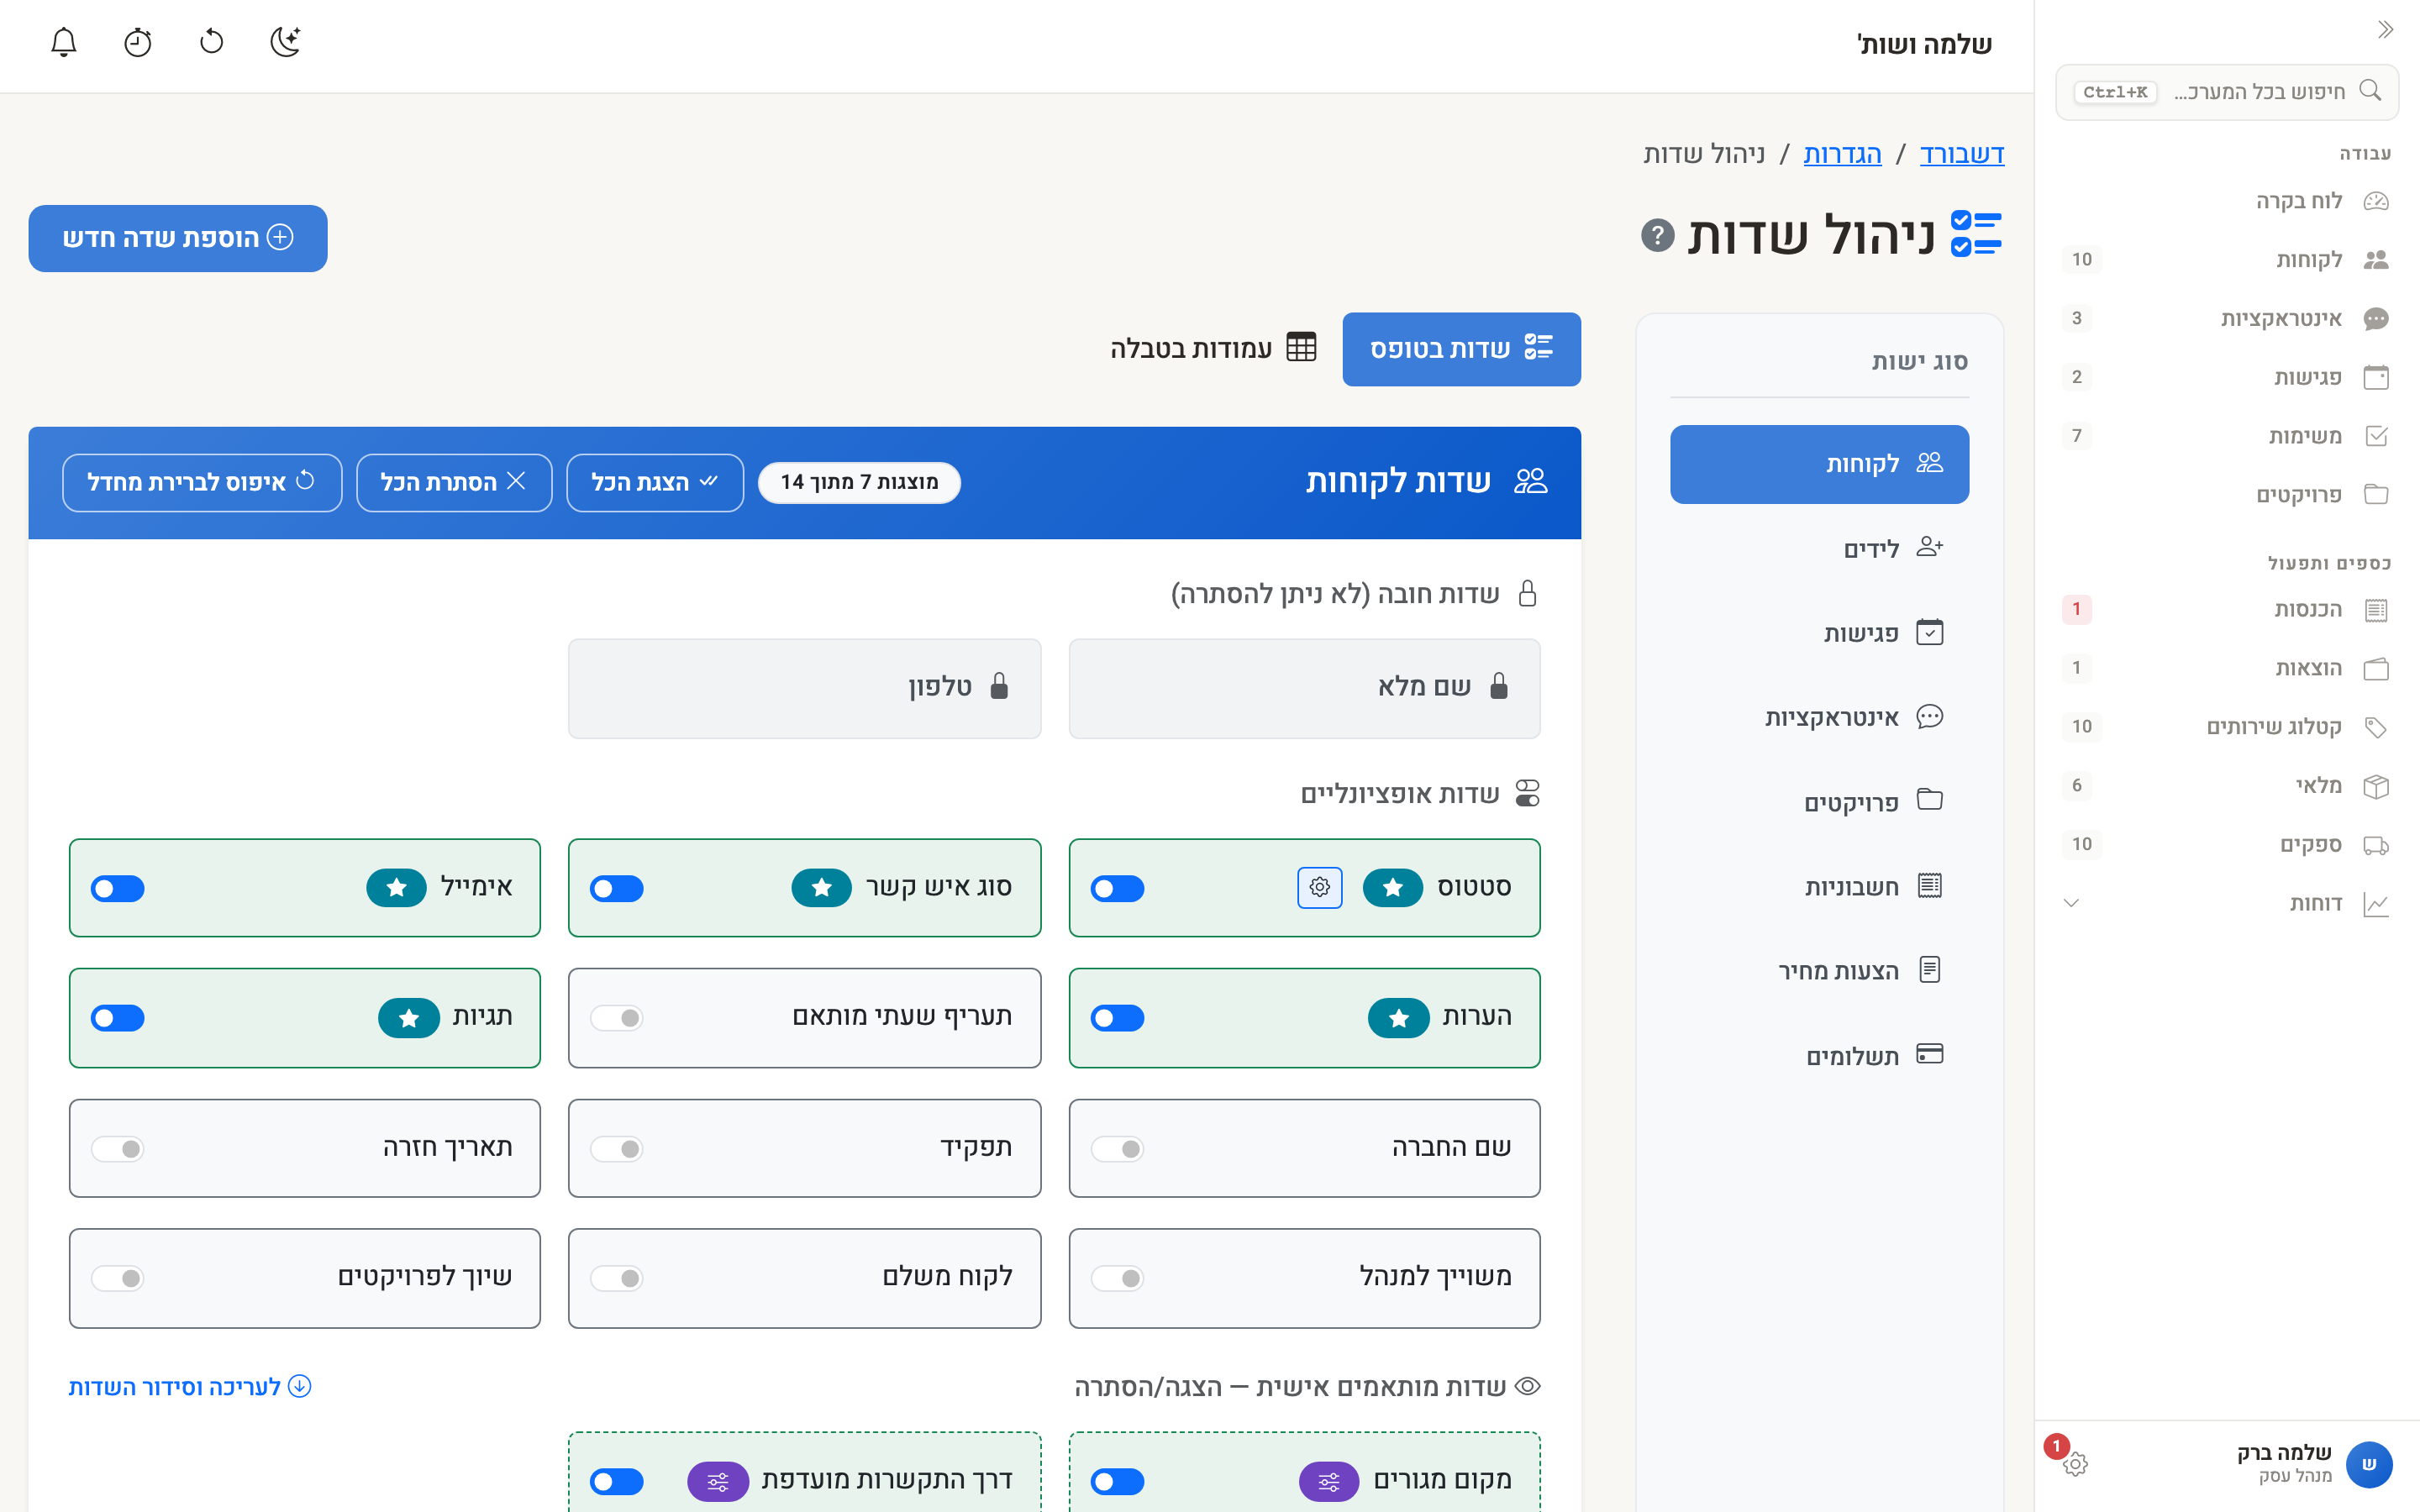Enable the שיוך לפרויקטים toggle
The image size is (2420, 1512).
117,1278
